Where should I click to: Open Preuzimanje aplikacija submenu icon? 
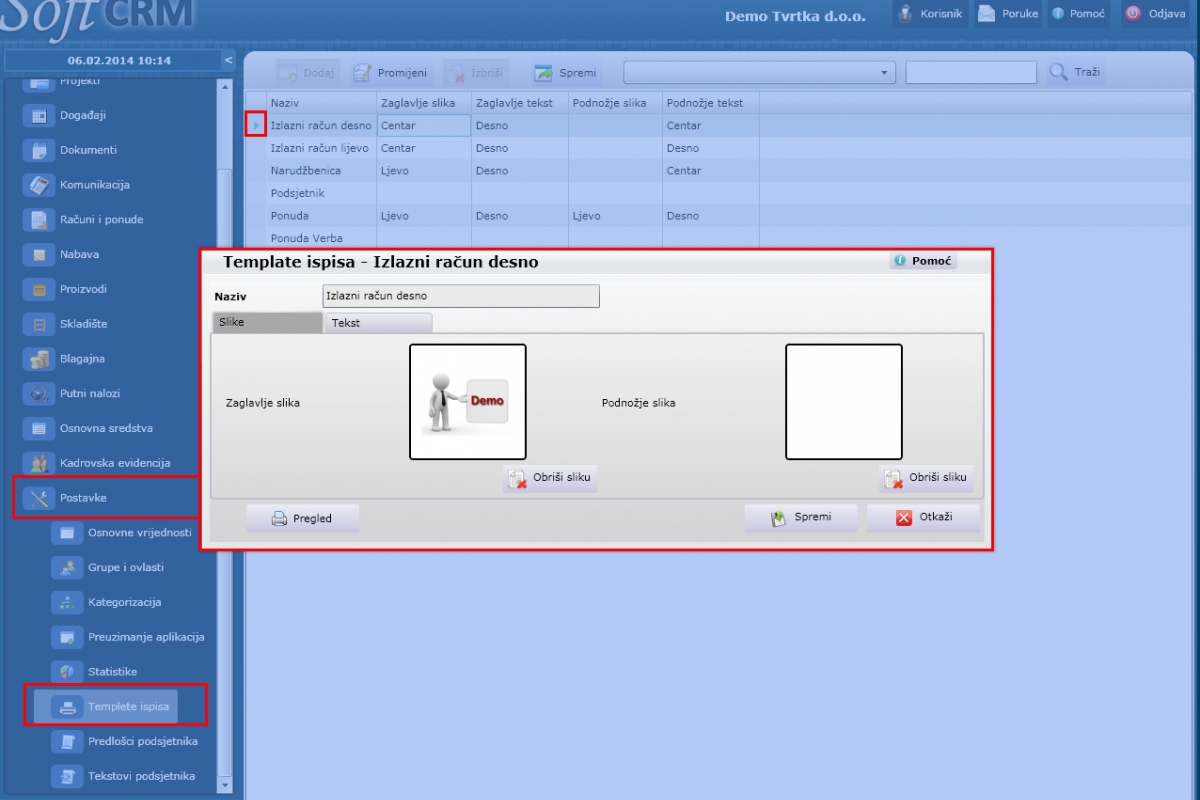pyautogui.click(x=68, y=637)
